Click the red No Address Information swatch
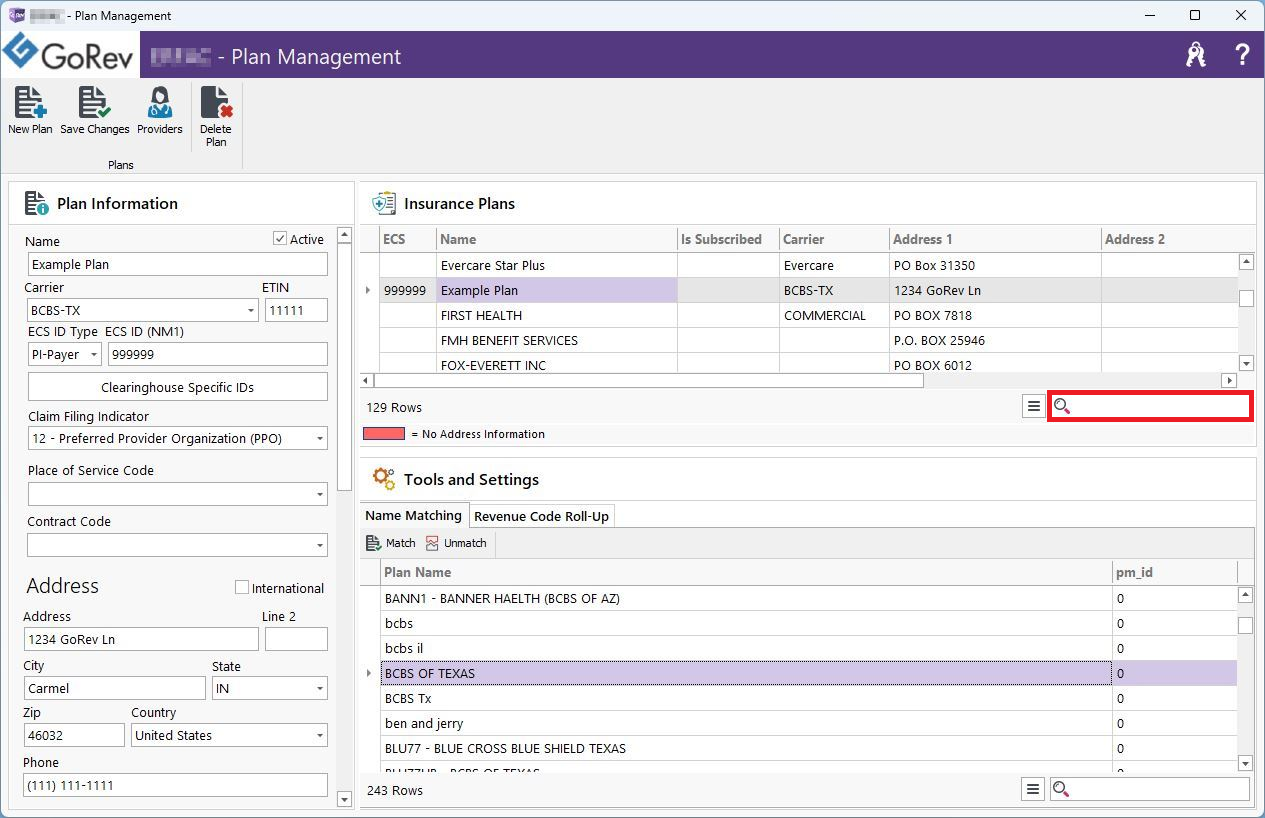The width and height of the screenshot is (1265, 818). [384, 434]
